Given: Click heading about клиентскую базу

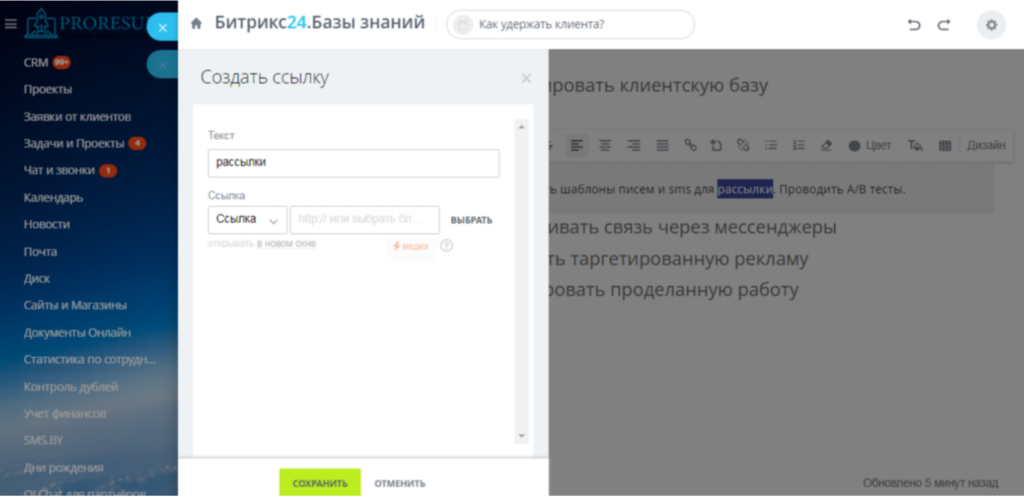Looking at the screenshot, I should [x=659, y=86].
